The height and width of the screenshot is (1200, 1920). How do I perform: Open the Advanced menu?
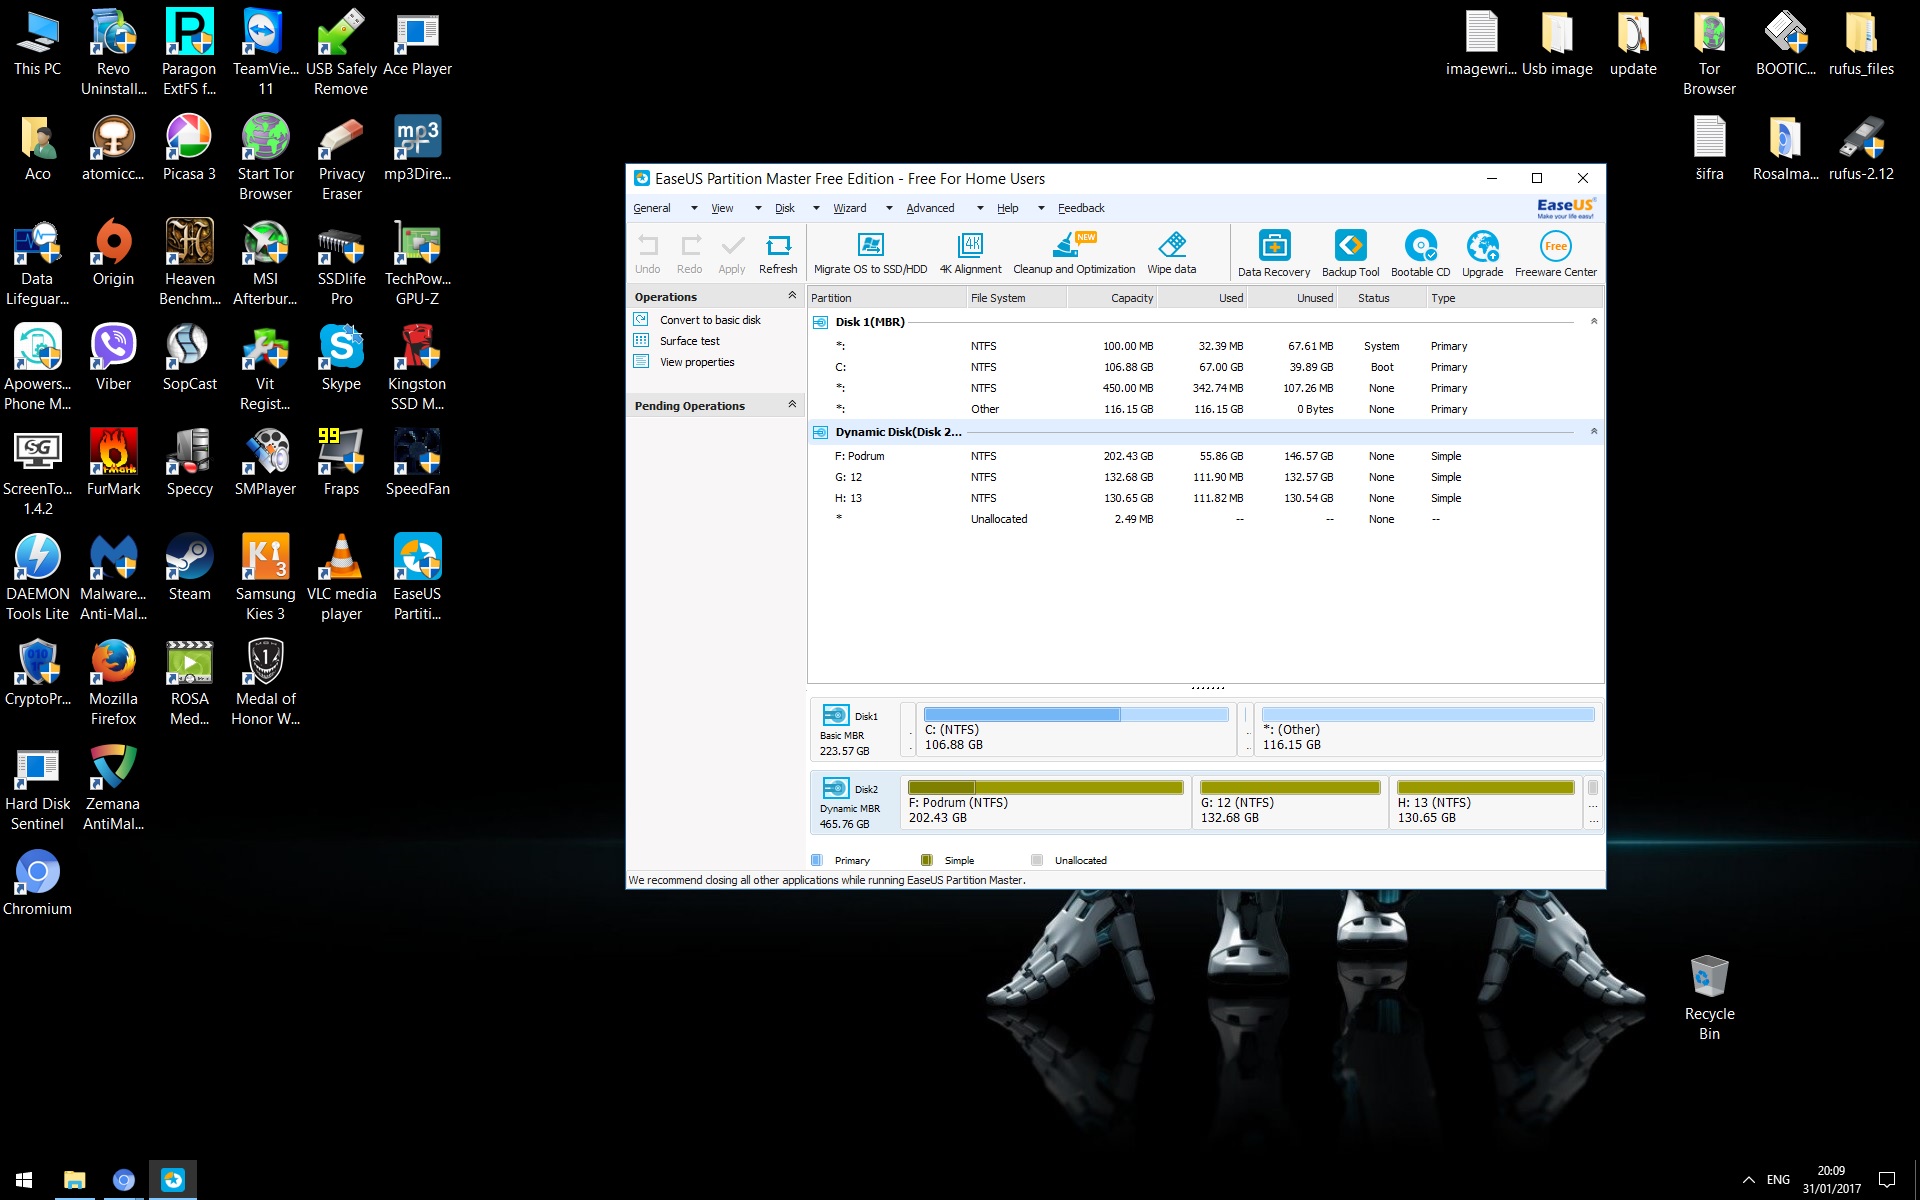(930, 208)
